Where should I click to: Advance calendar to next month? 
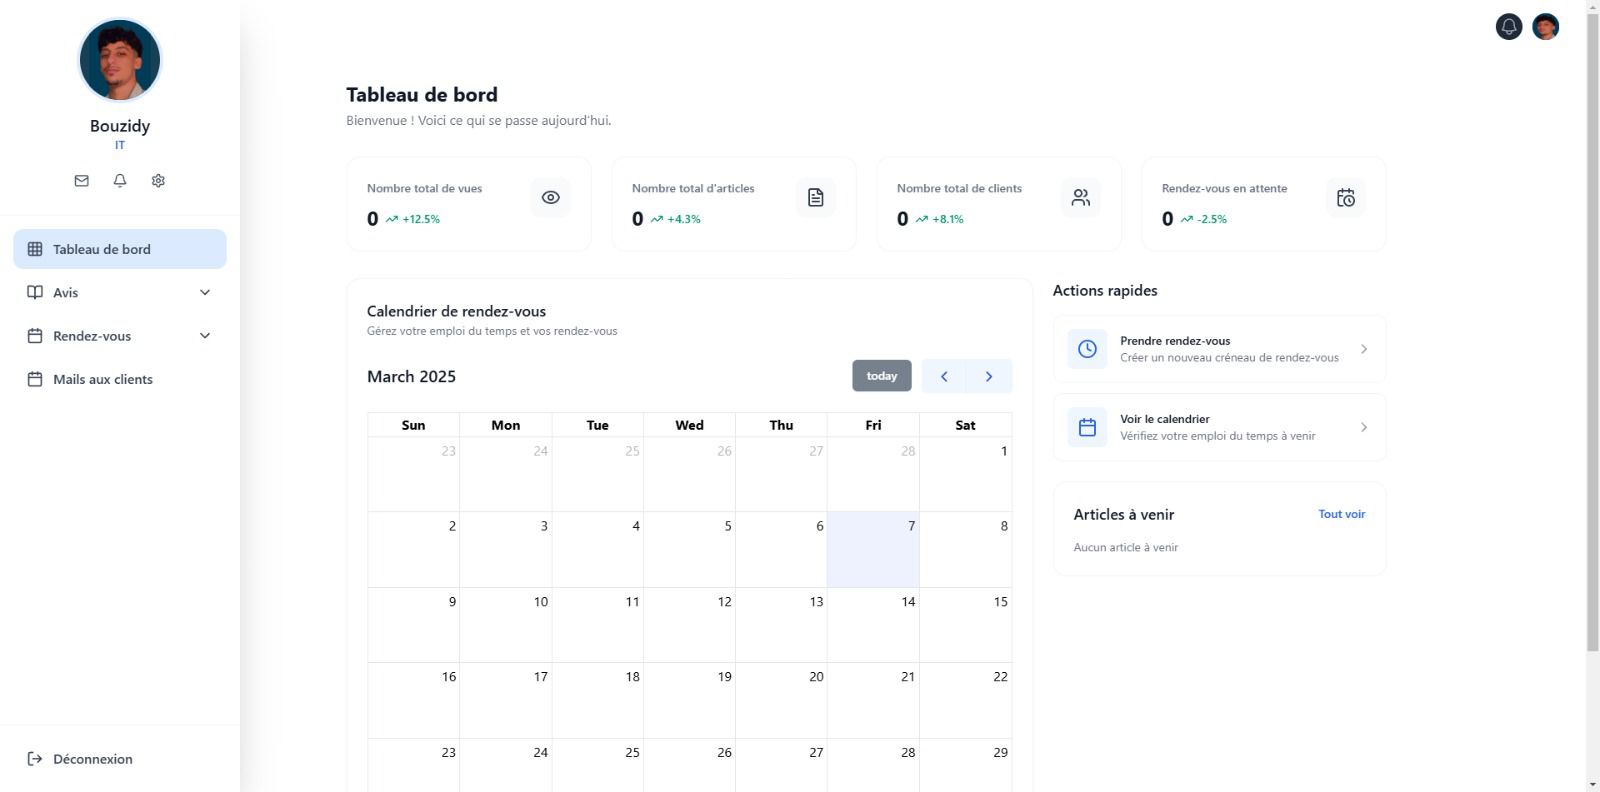coord(989,376)
